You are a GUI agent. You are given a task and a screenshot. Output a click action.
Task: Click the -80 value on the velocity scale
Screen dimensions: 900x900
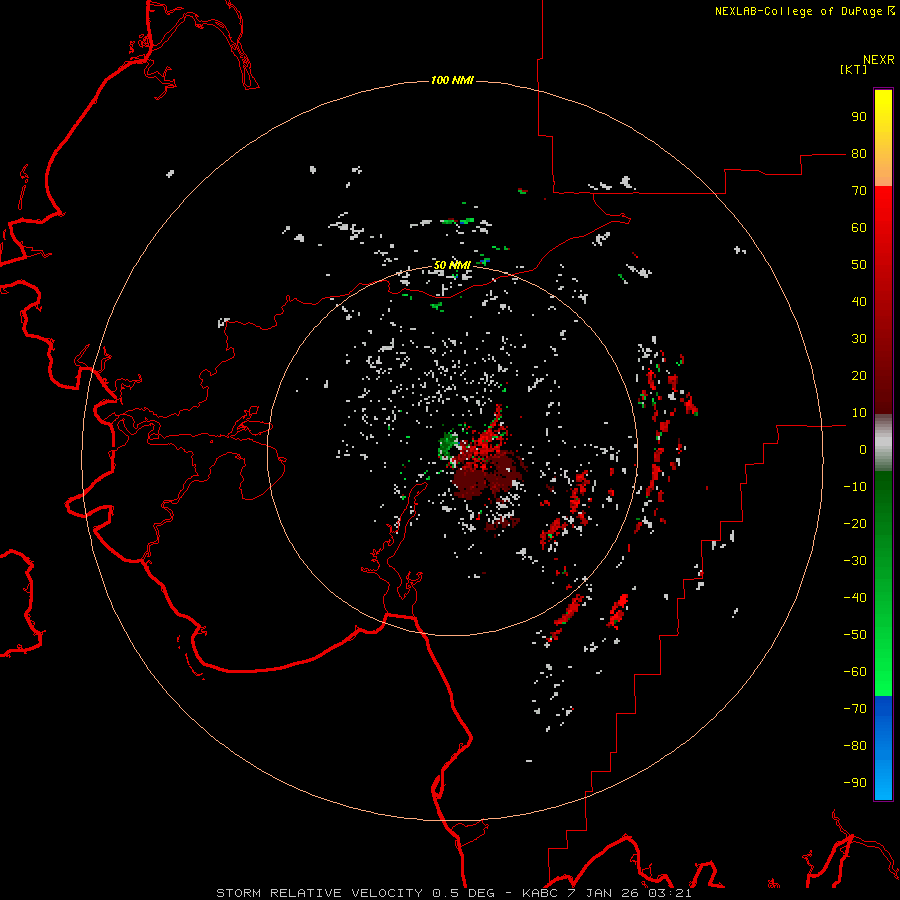855,746
